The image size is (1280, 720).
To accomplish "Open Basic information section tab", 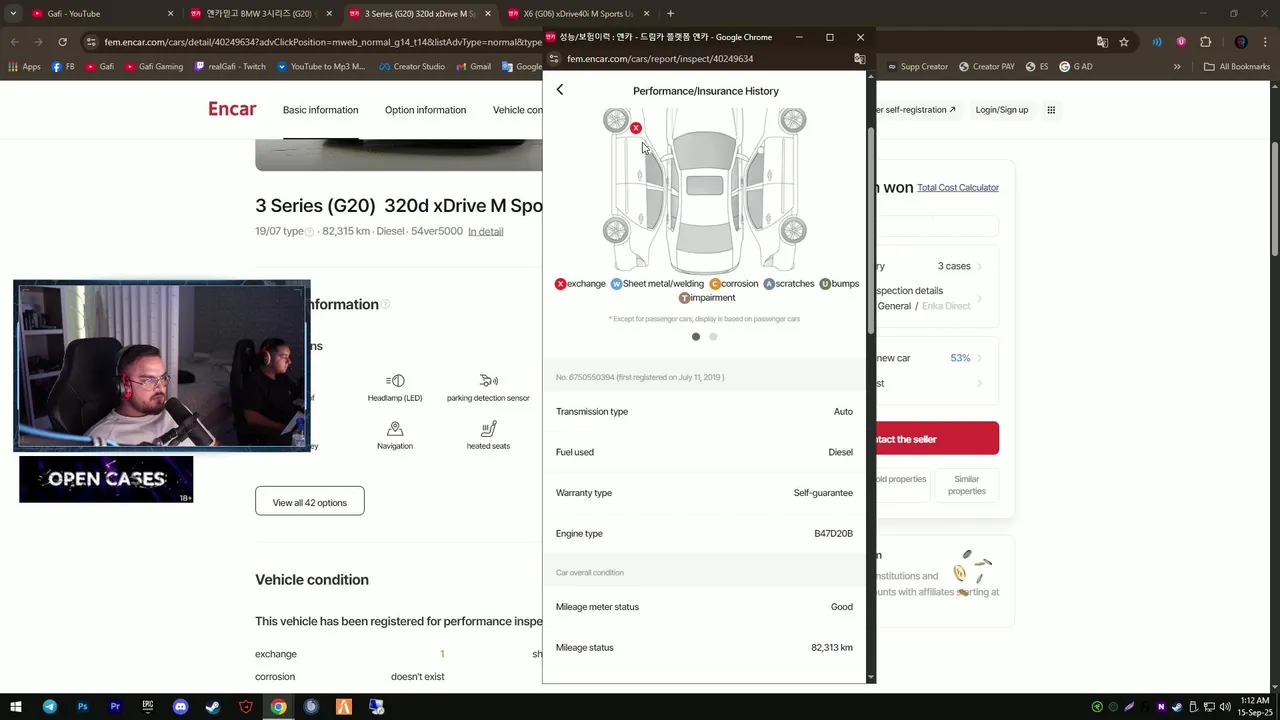I will tap(320, 110).
